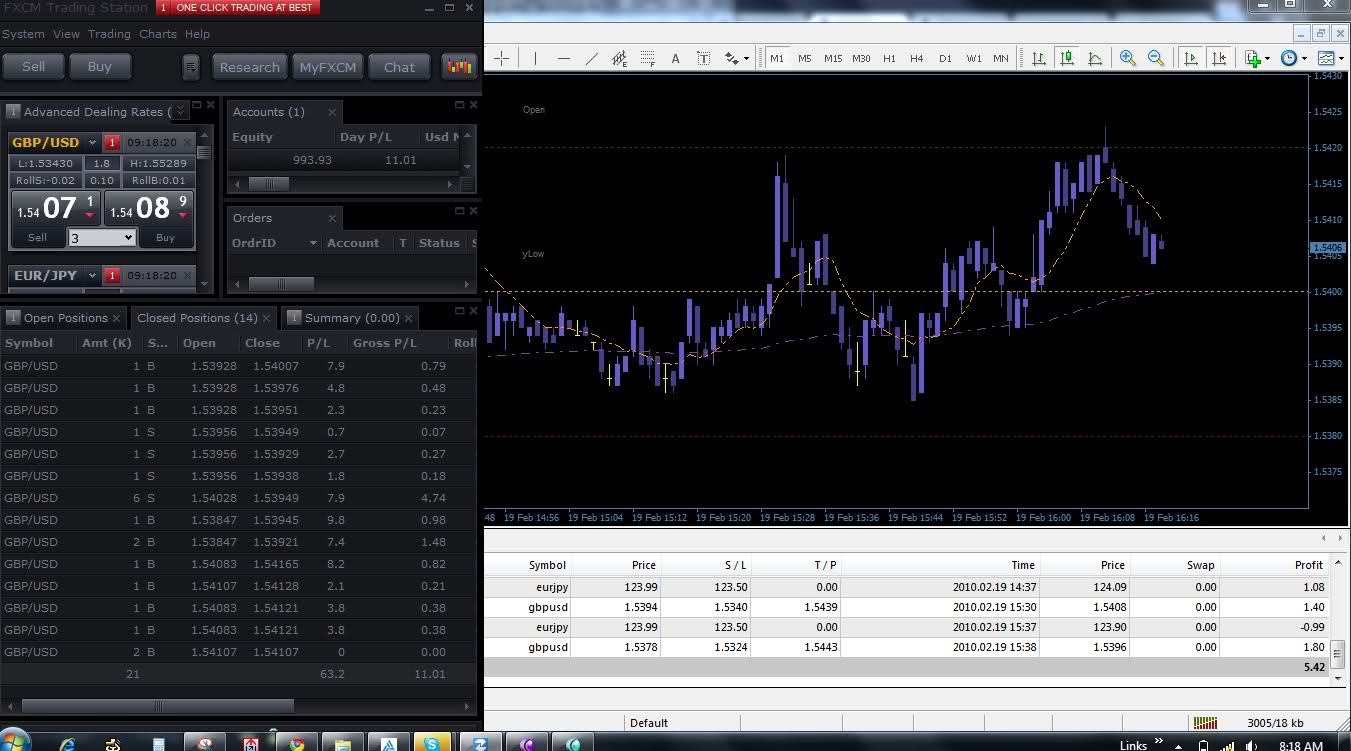Select the trendline drawing tool

click(591, 59)
